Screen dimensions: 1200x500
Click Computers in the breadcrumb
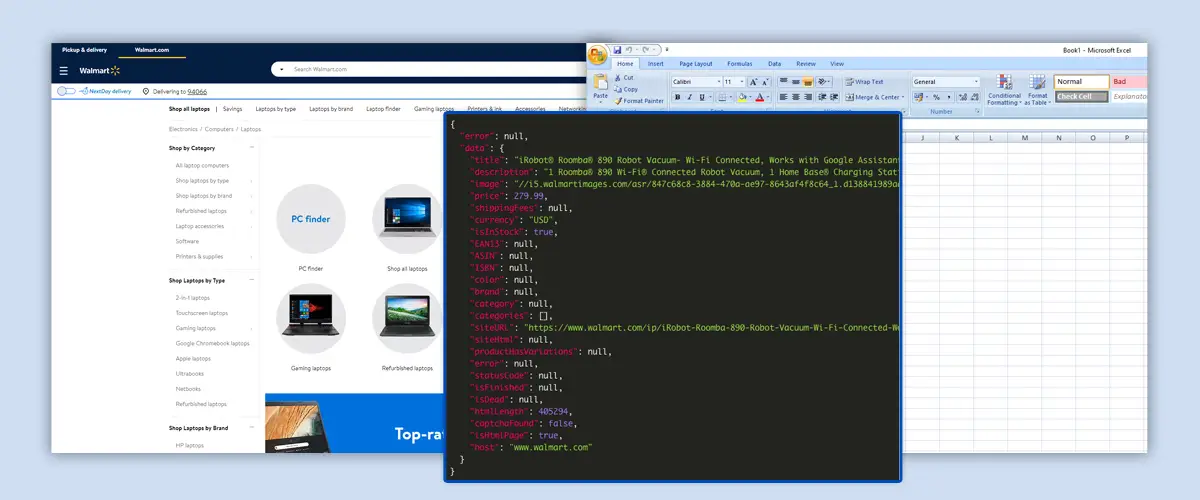(x=219, y=129)
